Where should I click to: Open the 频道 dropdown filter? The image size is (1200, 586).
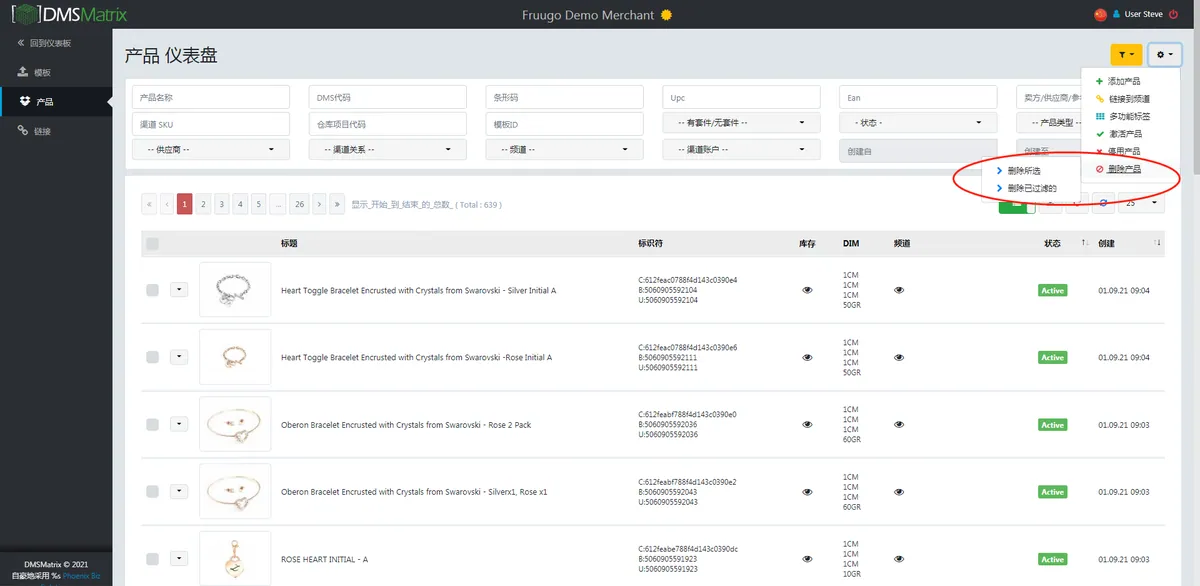(564, 149)
